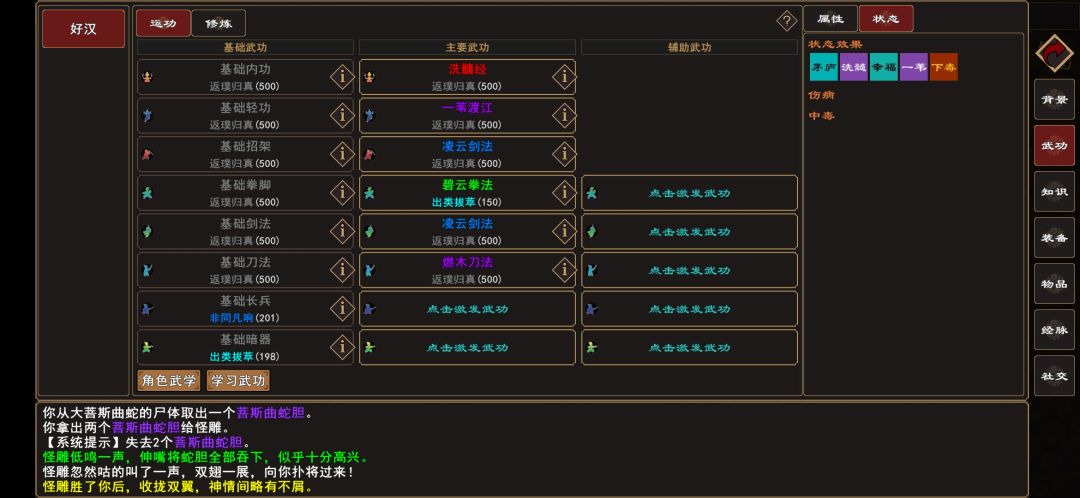
Task: Switch to the 属性 tab
Action: coord(831,19)
